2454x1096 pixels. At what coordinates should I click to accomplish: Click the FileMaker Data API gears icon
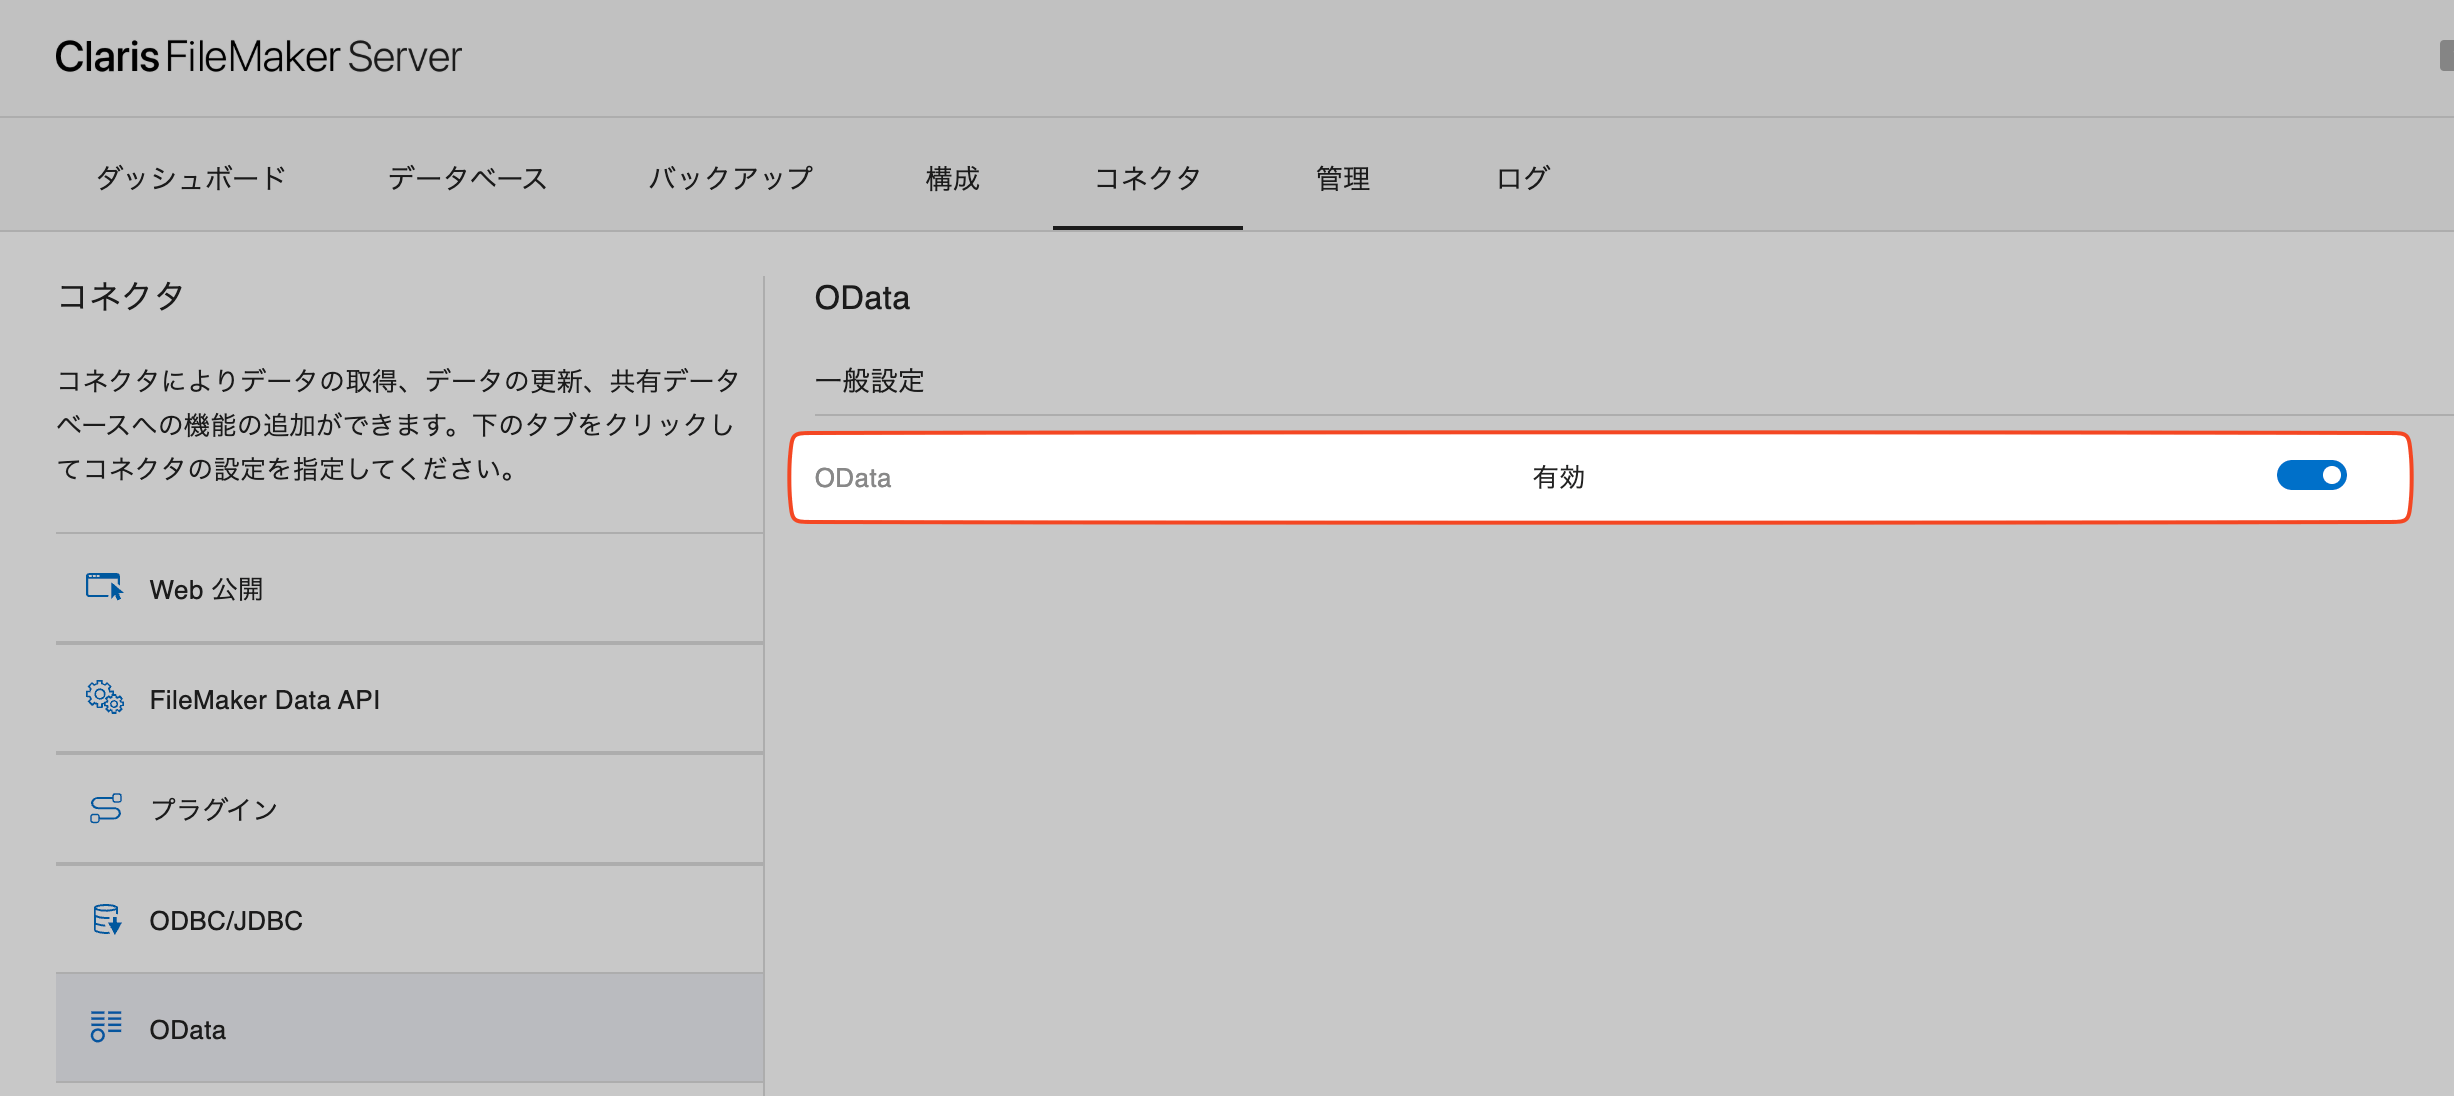tap(104, 697)
